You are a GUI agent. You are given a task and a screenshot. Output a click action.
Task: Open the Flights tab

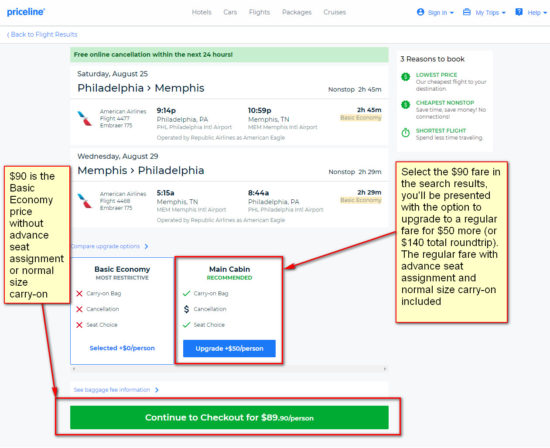click(x=260, y=12)
